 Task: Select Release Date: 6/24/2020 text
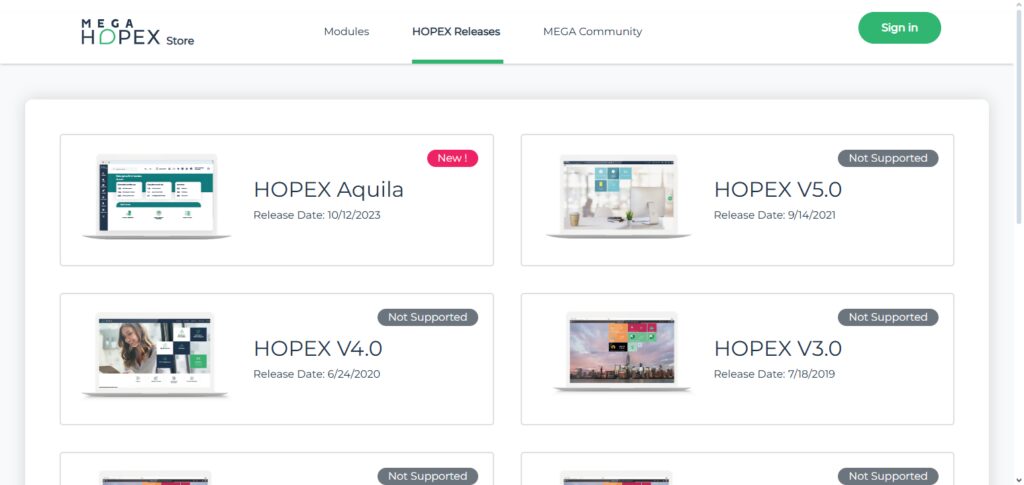317,374
